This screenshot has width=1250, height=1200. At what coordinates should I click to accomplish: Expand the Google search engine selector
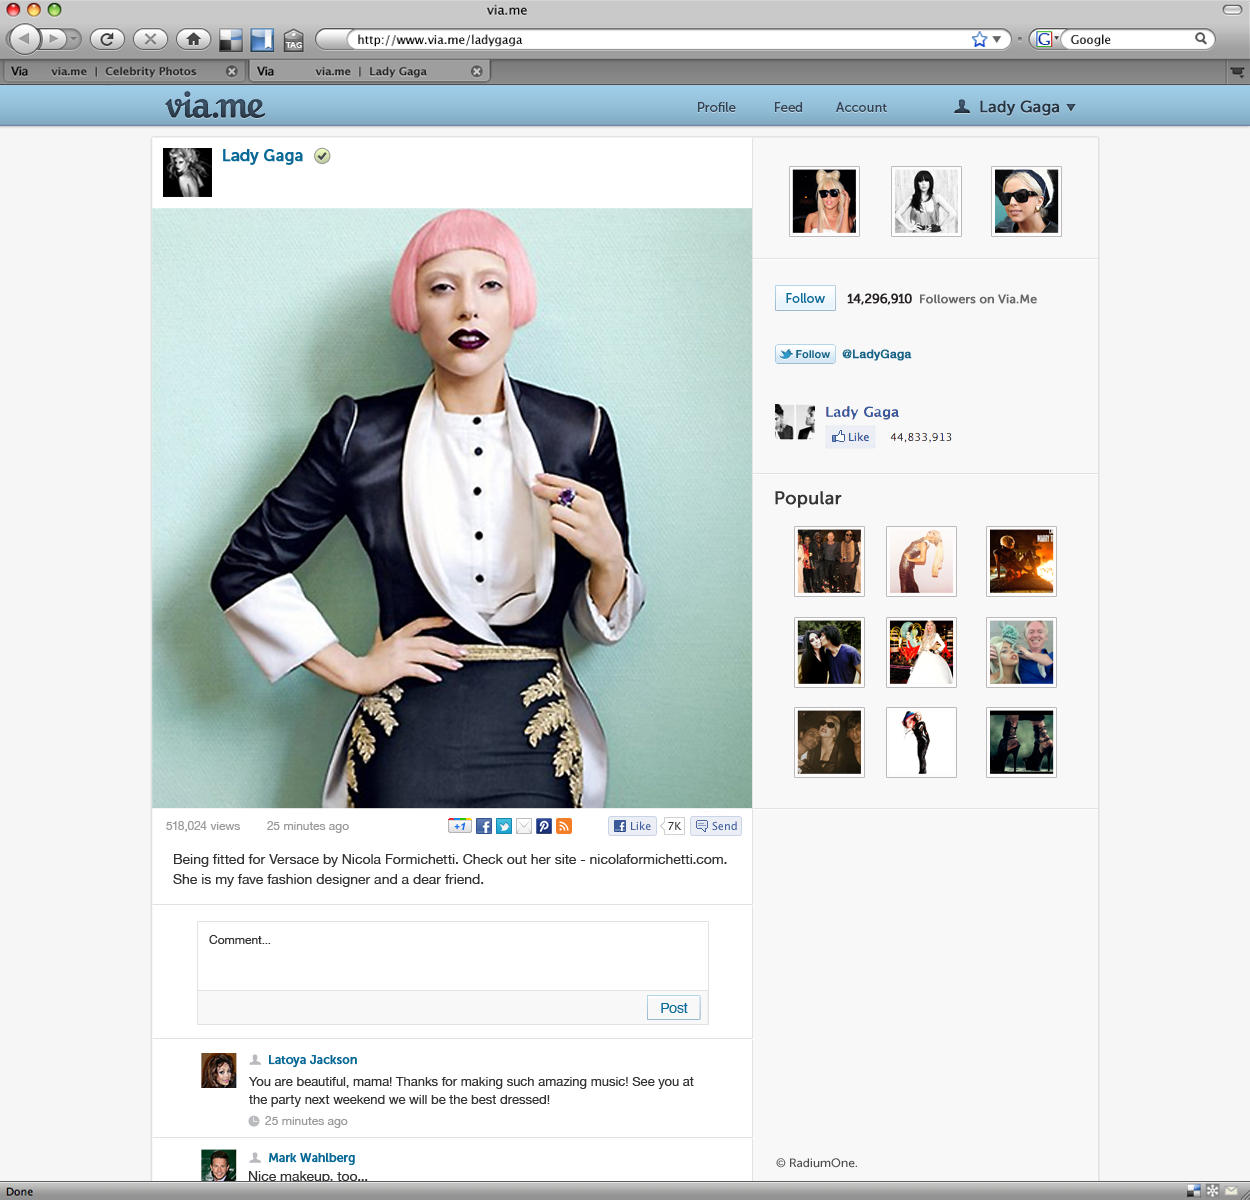coord(1046,39)
